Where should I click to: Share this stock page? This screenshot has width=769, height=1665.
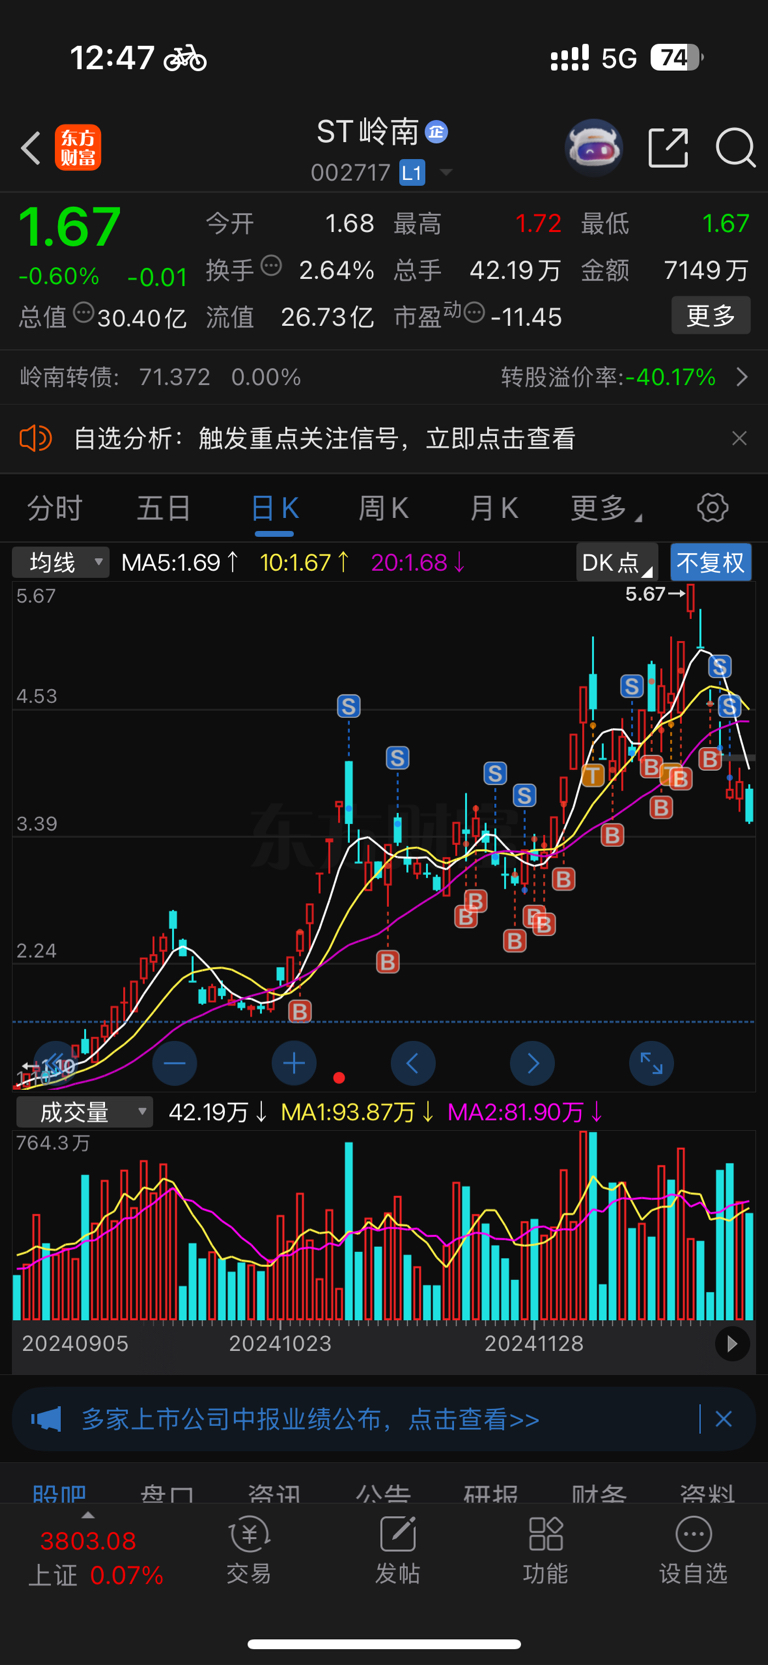click(668, 147)
